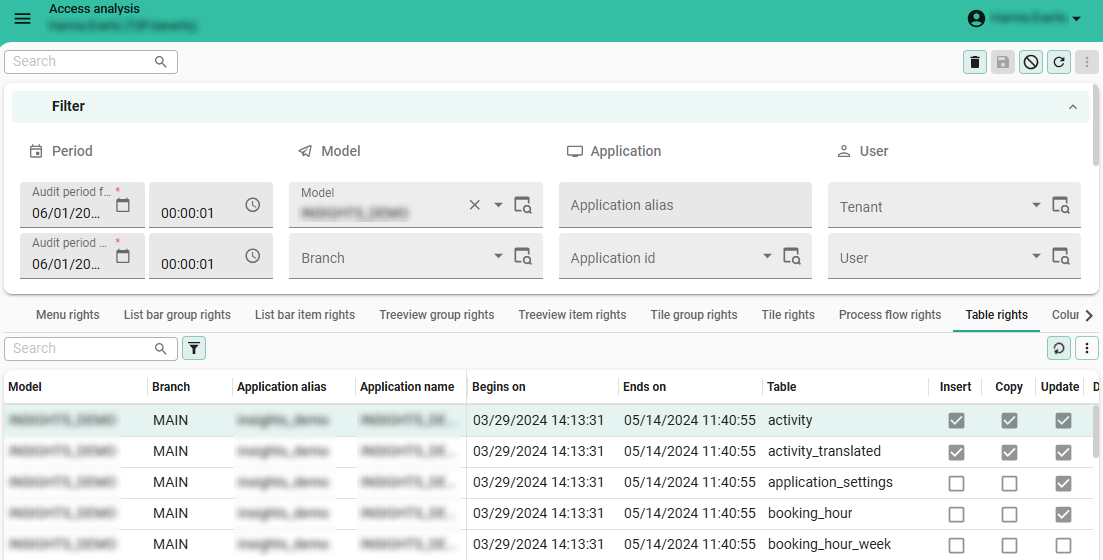Sort by the Table column header
This screenshot has height=560, width=1103.
[782, 387]
